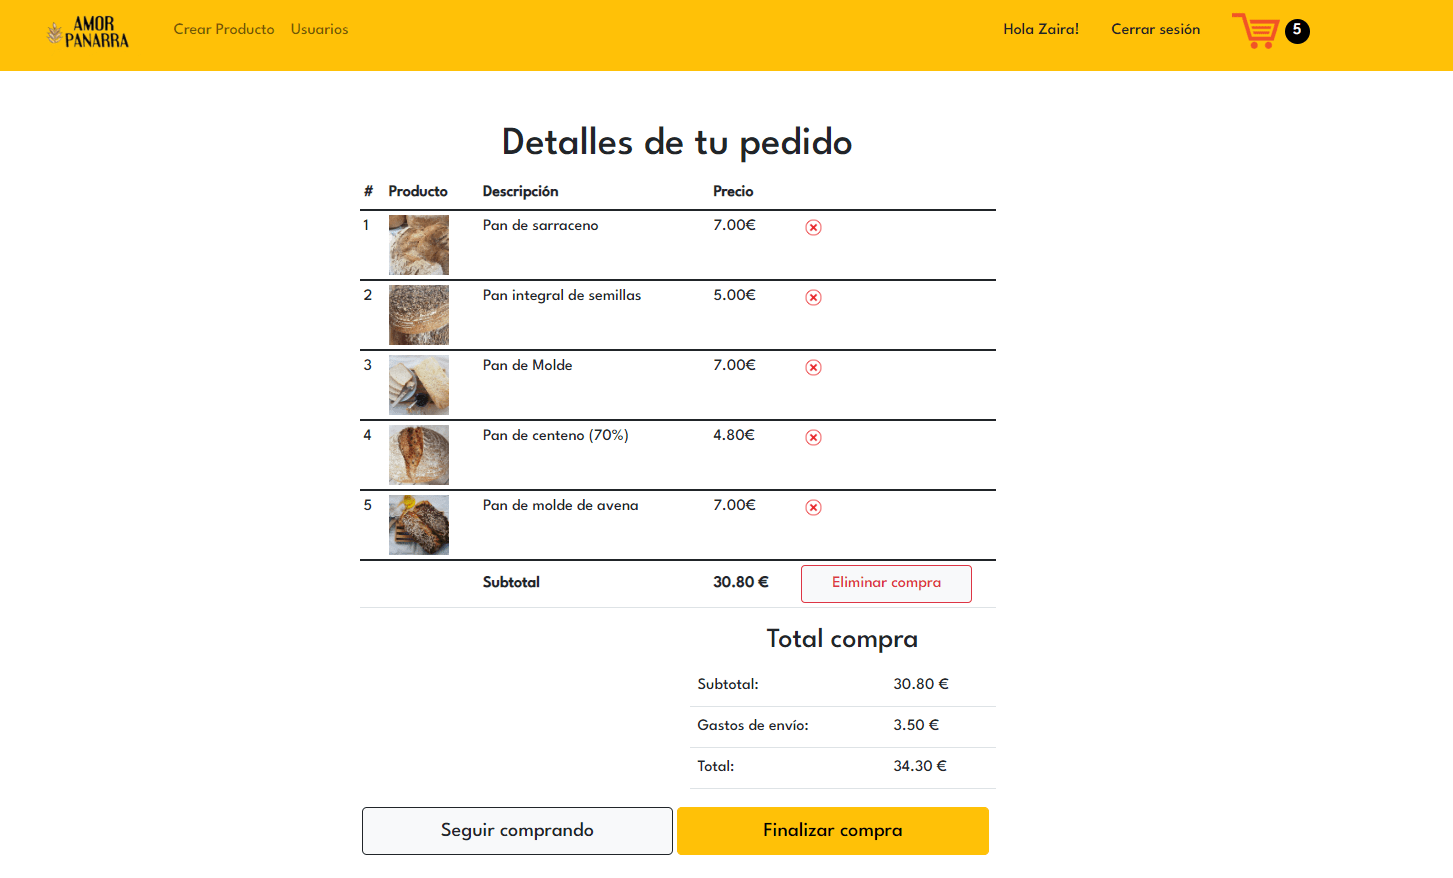Remove Pan integral de semillas using the X icon

pyautogui.click(x=813, y=297)
